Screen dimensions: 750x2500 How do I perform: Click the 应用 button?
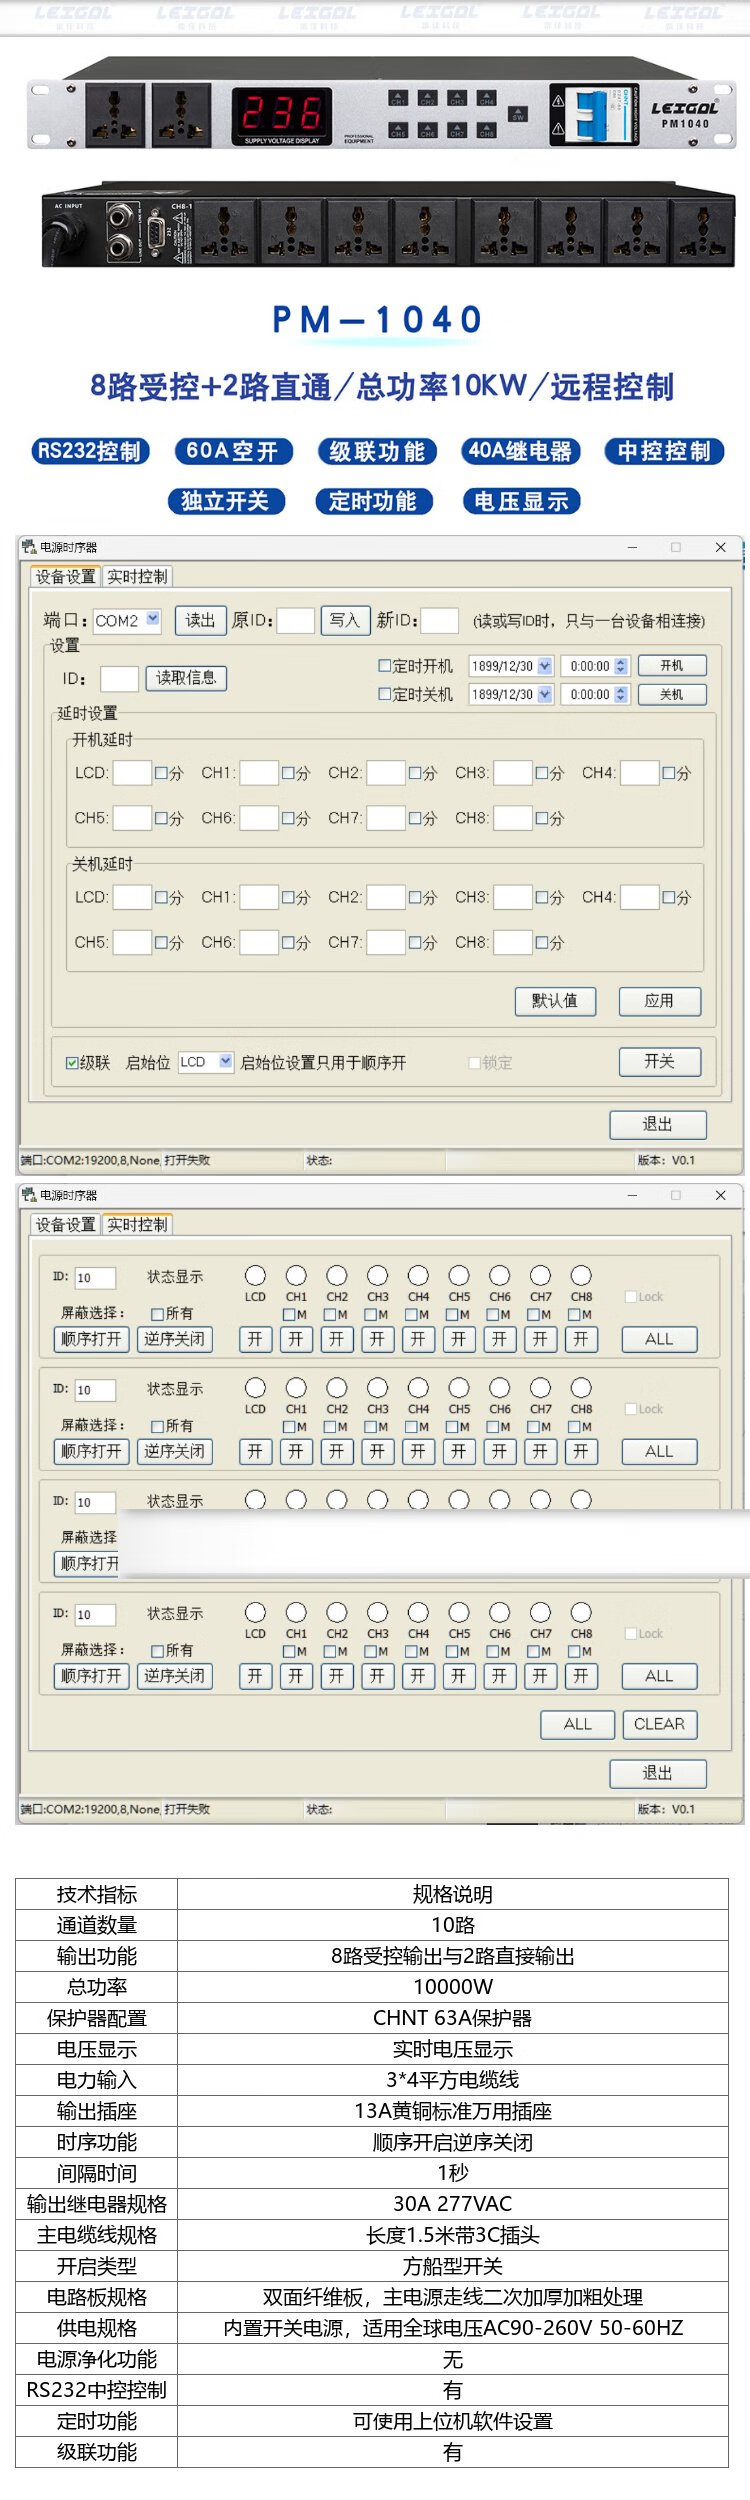(659, 1001)
